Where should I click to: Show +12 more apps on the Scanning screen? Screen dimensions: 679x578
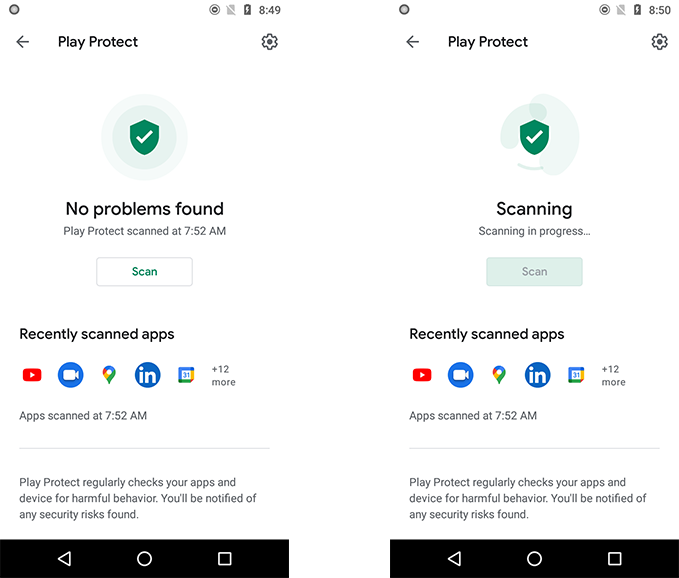[x=613, y=375]
